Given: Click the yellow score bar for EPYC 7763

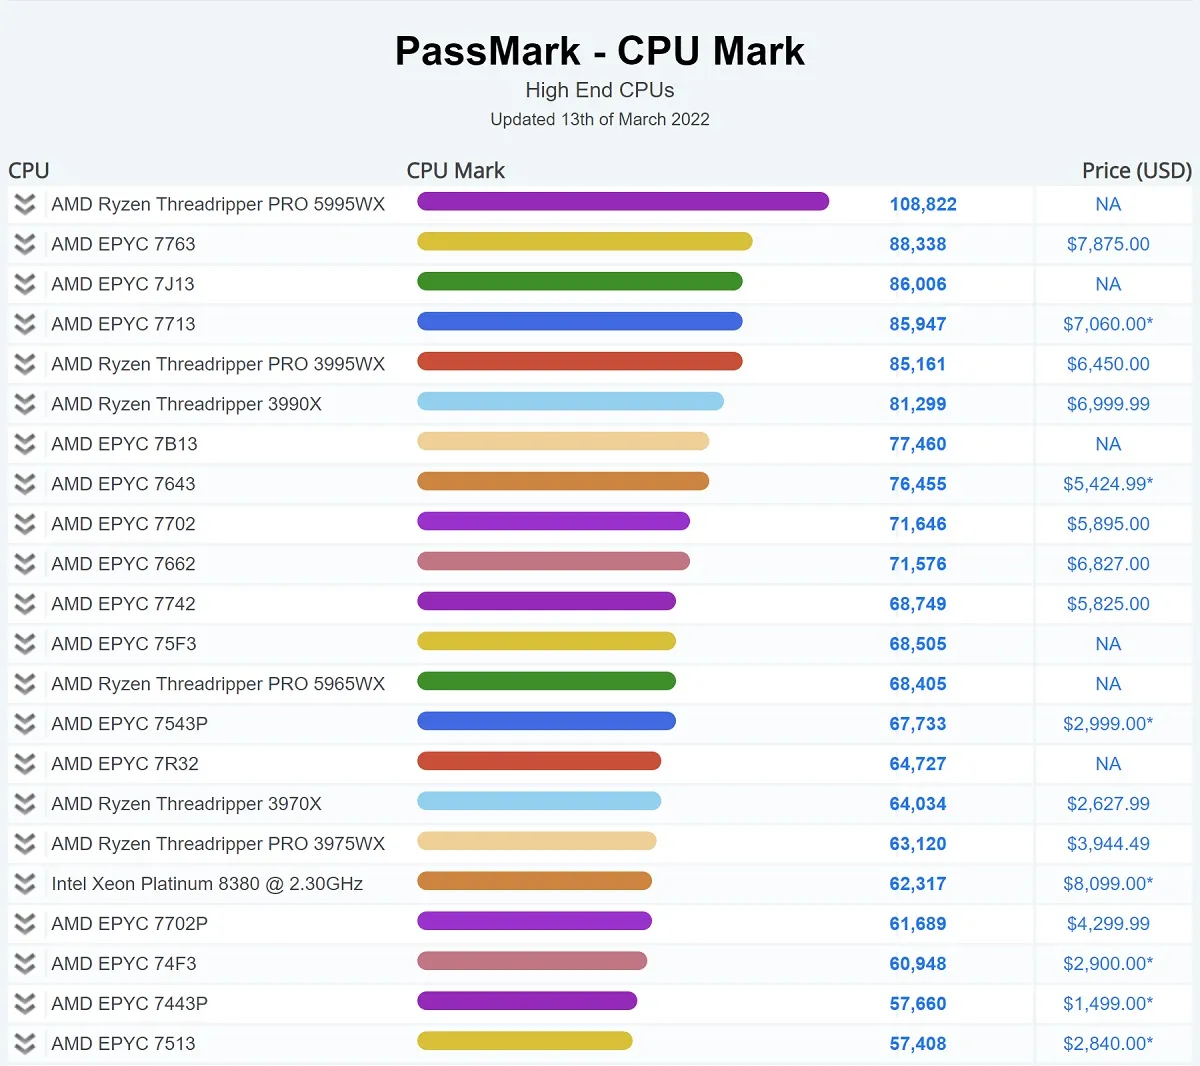Looking at the screenshot, I should (x=584, y=242).
